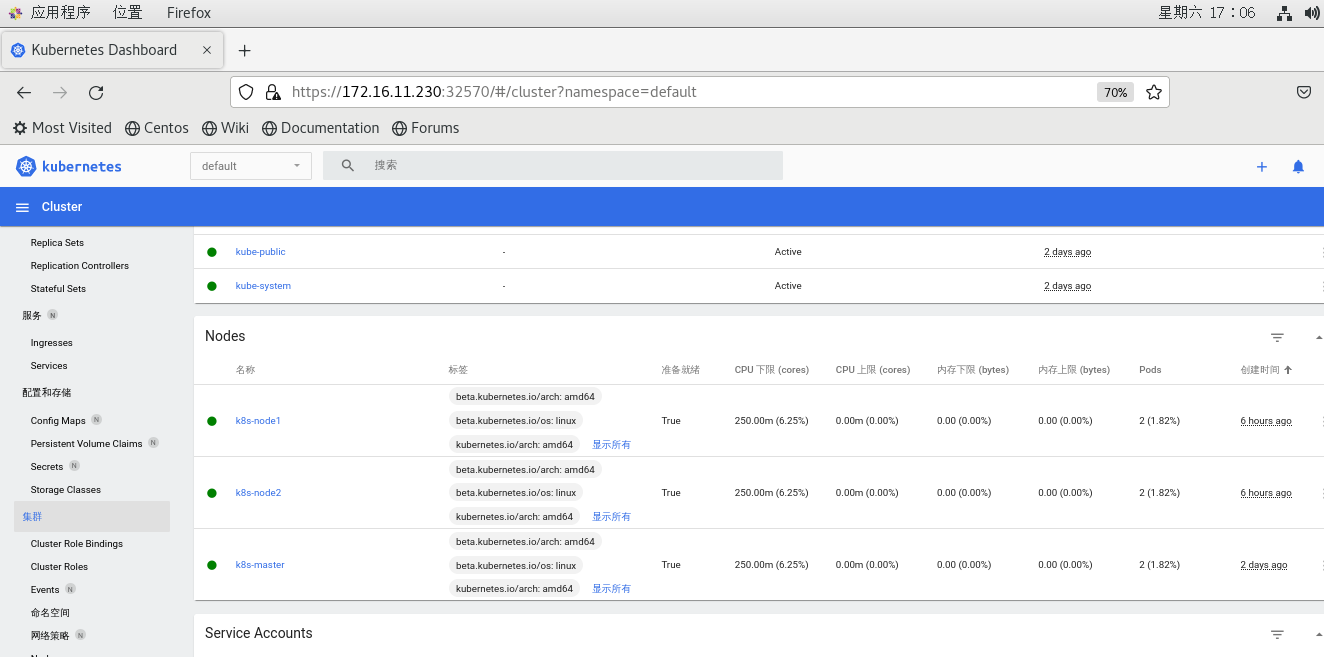1324x657 pixels.
Task: Select Cluster Roles in the sidebar
Action: pos(59,567)
